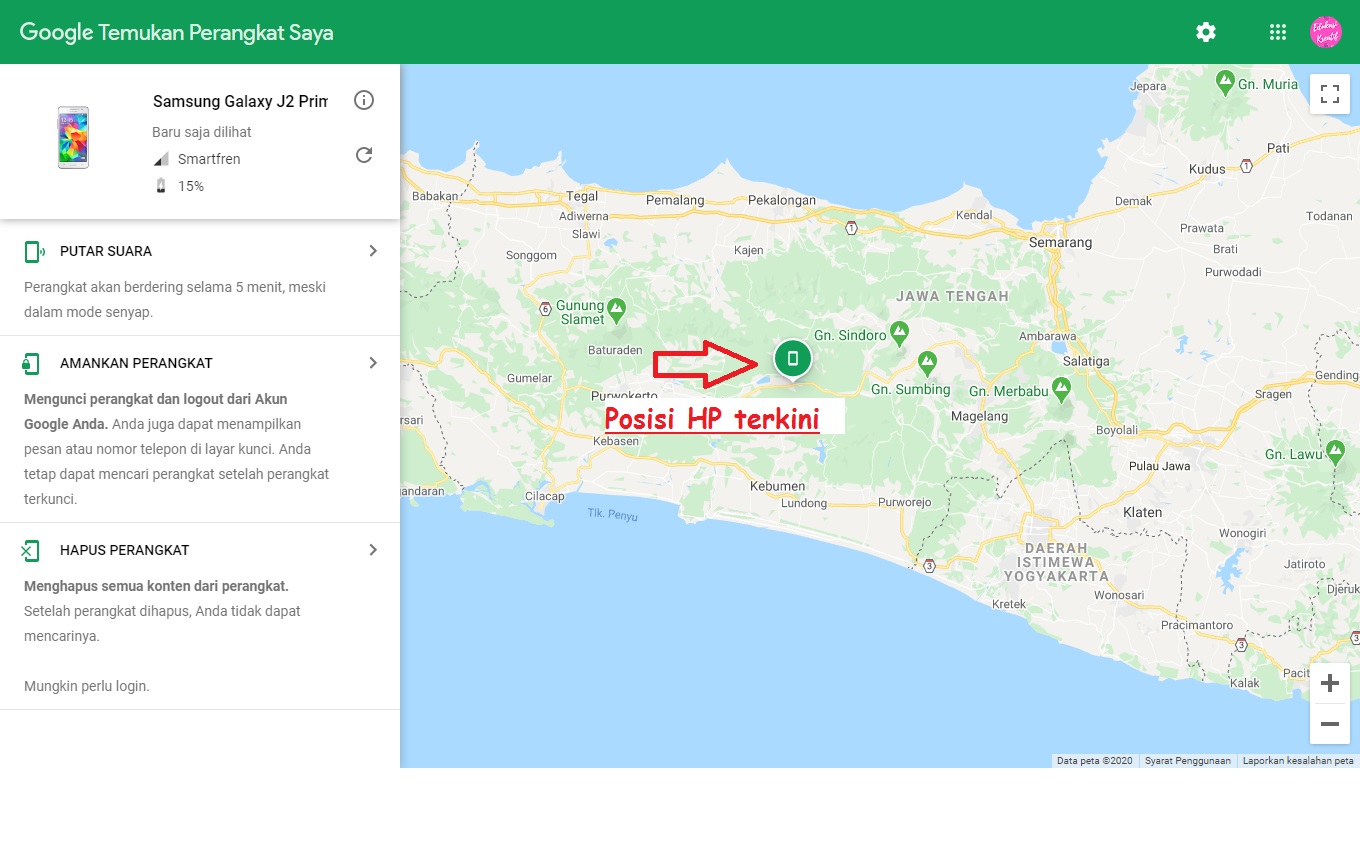Click the Google Temukan Perangkat Saya title
Image resolution: width=1360 pixels, height=853 pixels.
(x=177, y=32)
